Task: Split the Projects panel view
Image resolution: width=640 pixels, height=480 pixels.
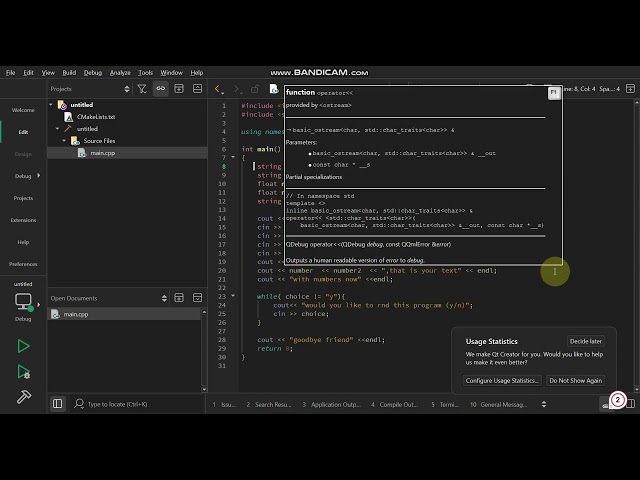Action: (x=179, y=89)
